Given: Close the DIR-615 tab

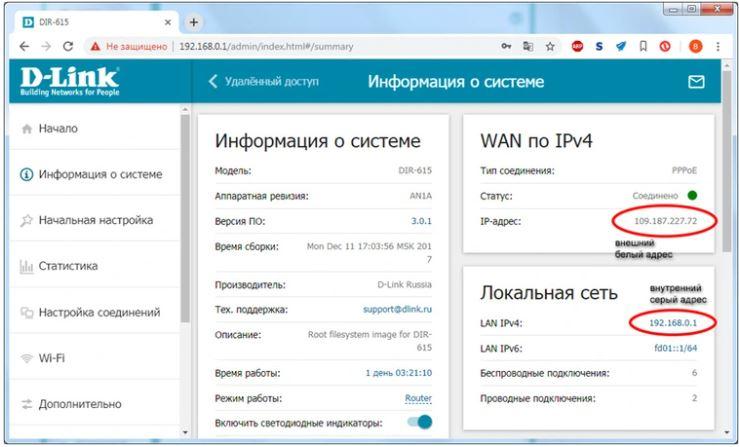Looking at the screenshot, I should coord(168,22).
